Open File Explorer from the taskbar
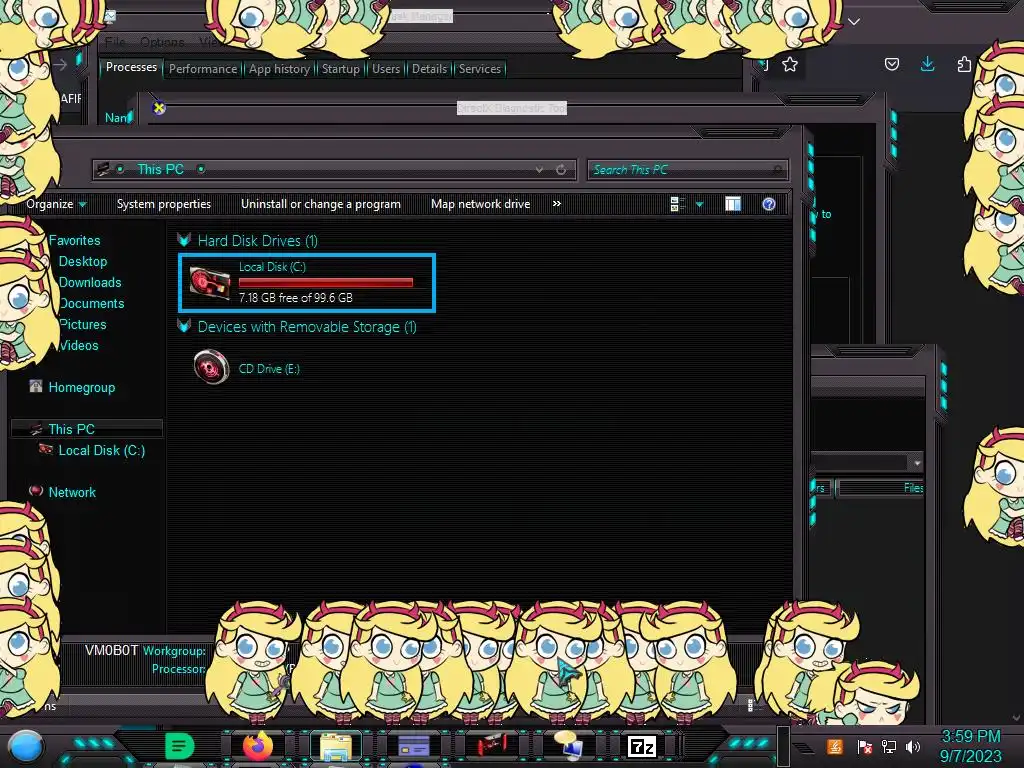This screenshot has width=1024, height=768. (x=336, y=746)
